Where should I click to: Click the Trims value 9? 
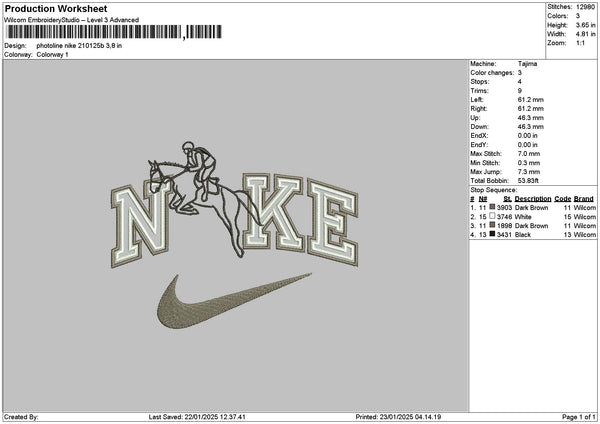click(x=520, y=91)
